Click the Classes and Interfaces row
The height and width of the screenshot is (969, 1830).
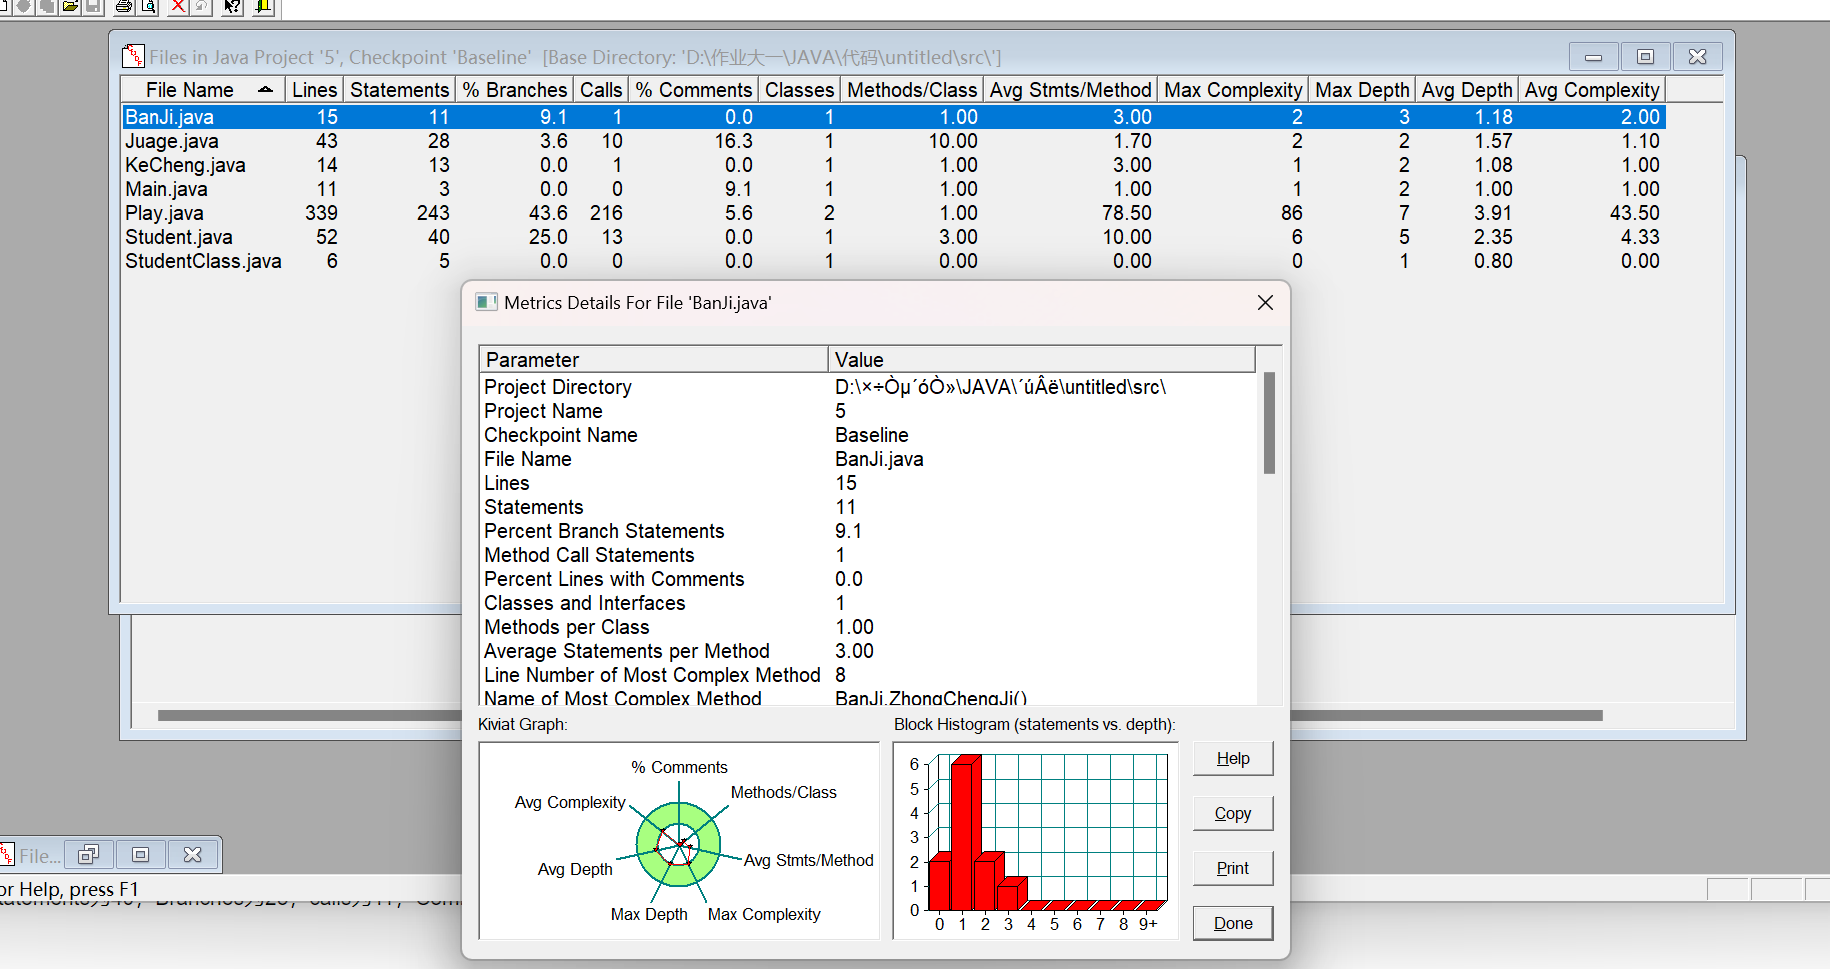(x=868, y=603)
